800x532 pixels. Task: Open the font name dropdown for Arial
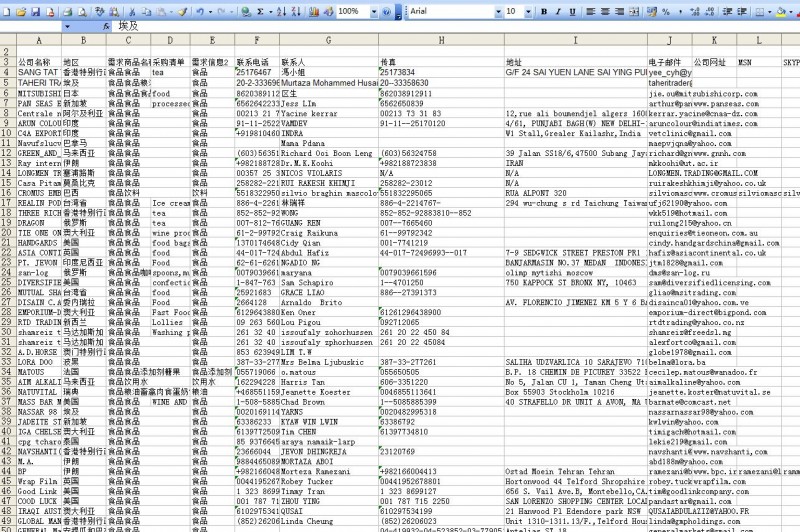click(498, 12)
